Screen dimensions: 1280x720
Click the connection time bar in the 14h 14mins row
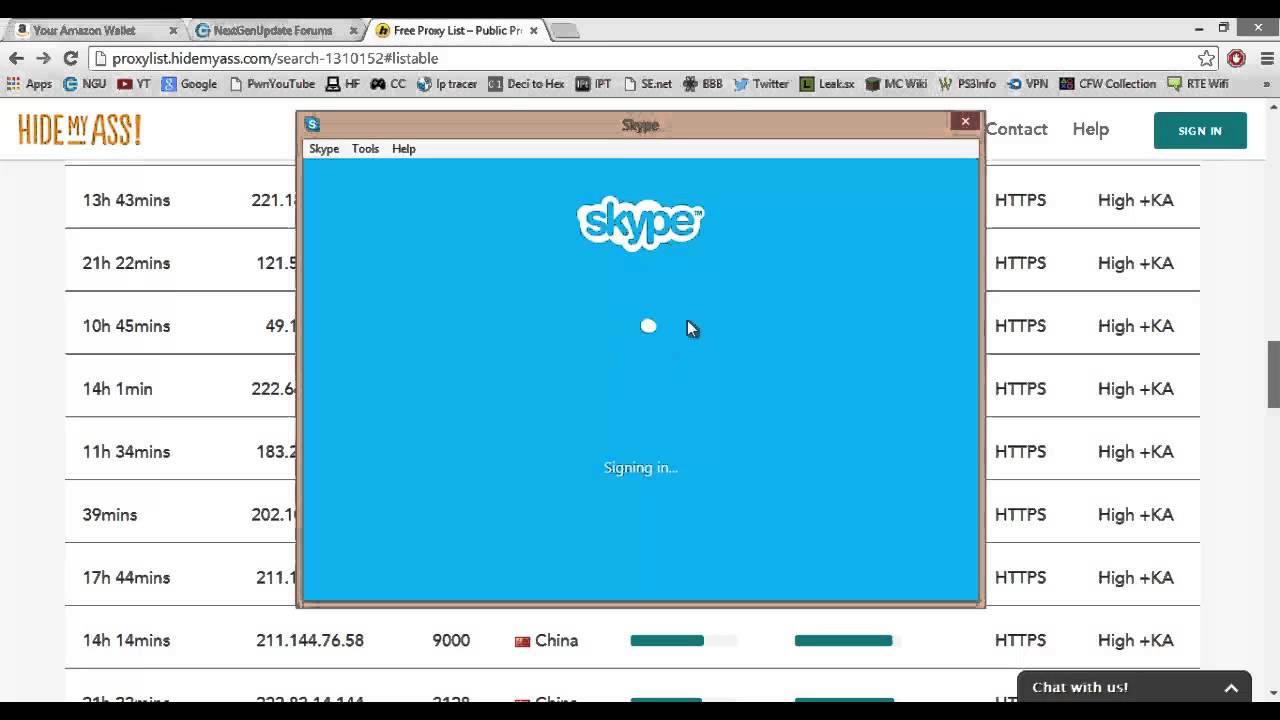coord(847,641)
